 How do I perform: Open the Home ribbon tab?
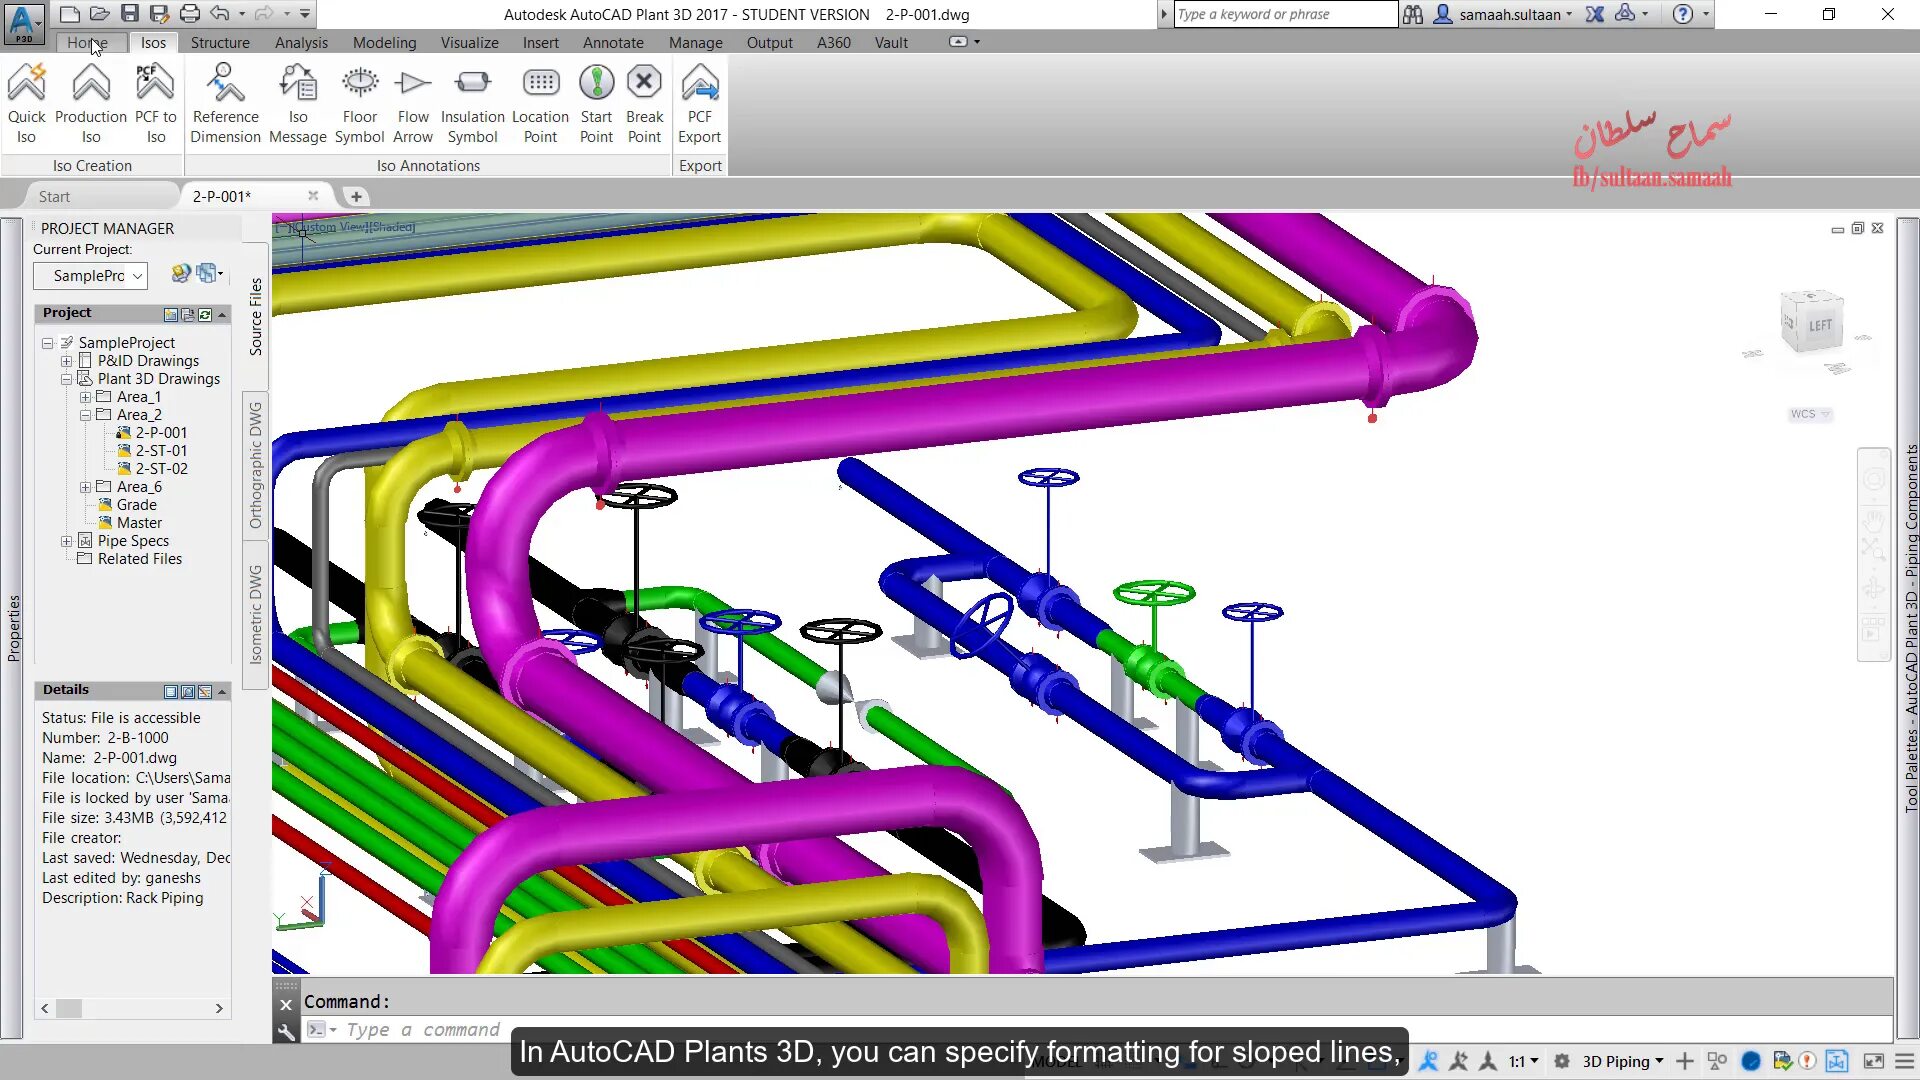click(87, 42)
